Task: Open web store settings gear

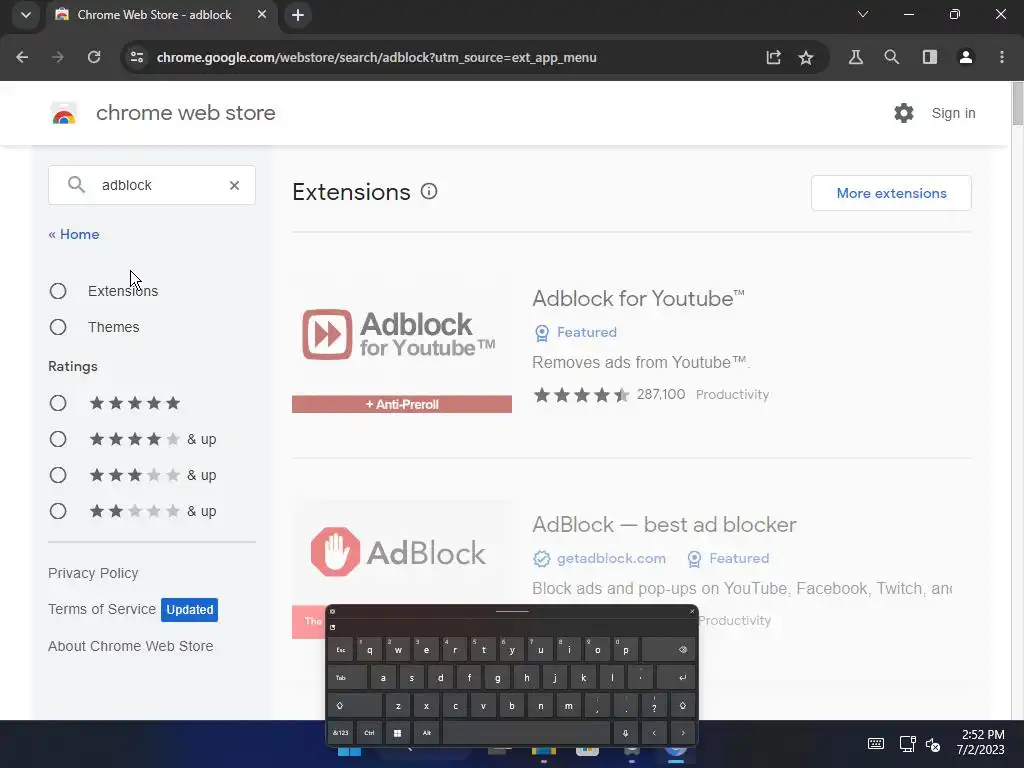Action: 904,113
